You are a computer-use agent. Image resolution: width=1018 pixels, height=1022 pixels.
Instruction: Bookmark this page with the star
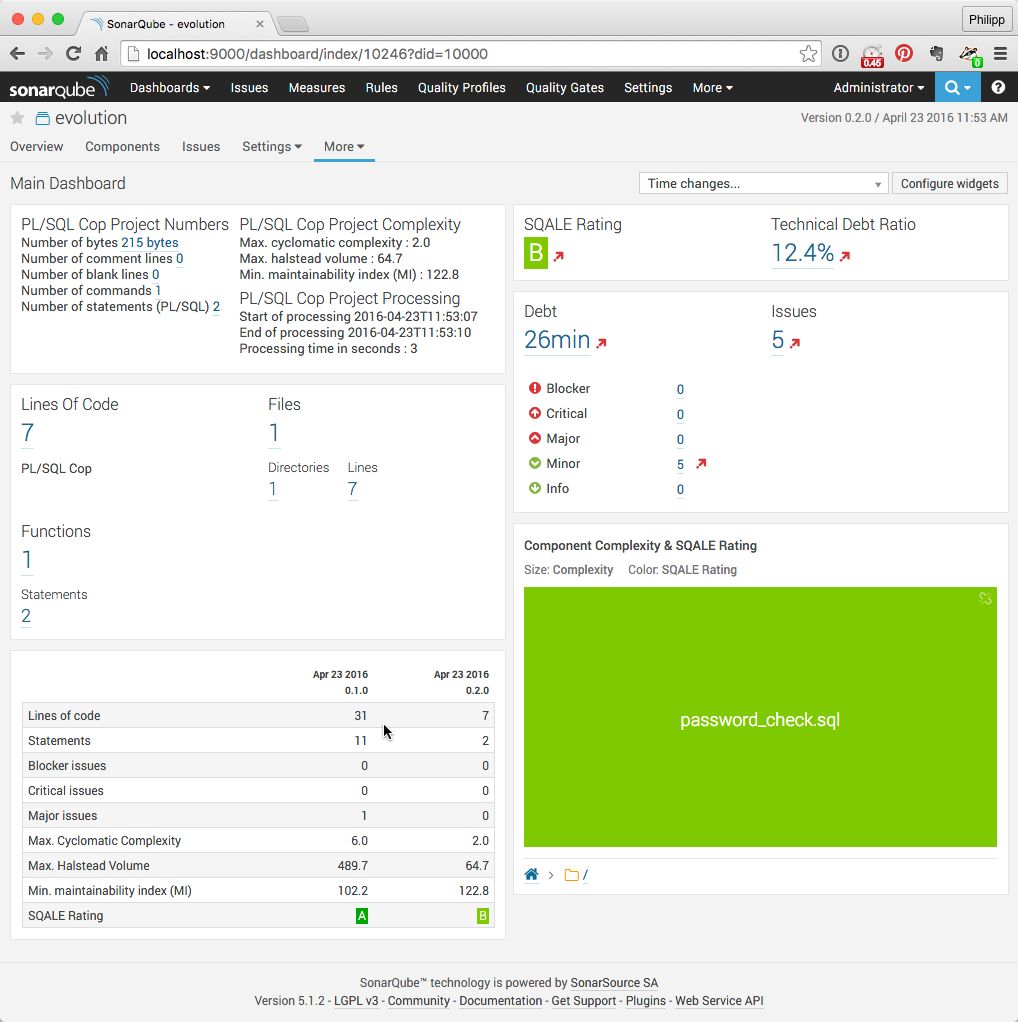pyautogui.click(x=808, y=54)
